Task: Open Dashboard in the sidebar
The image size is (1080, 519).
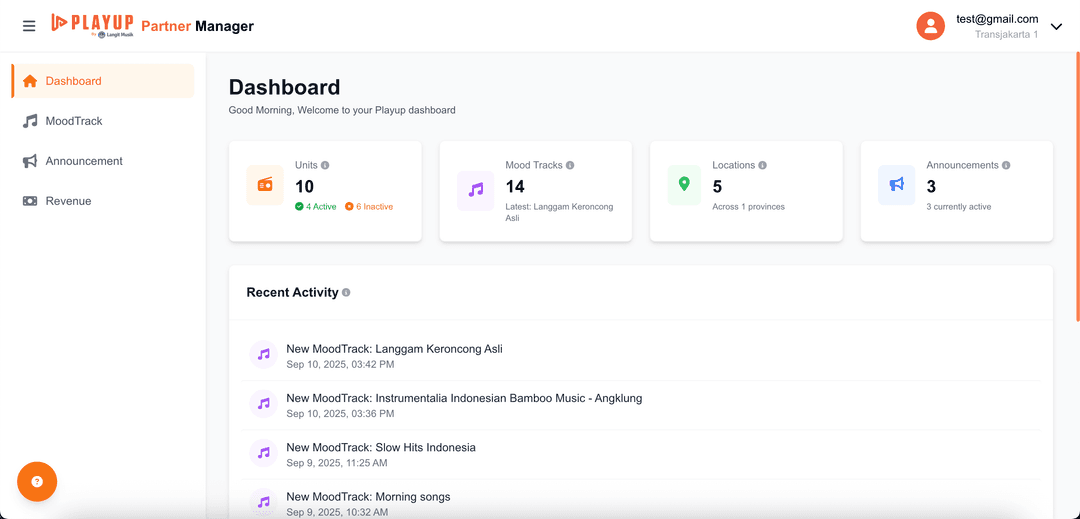Action: [103, 81]
